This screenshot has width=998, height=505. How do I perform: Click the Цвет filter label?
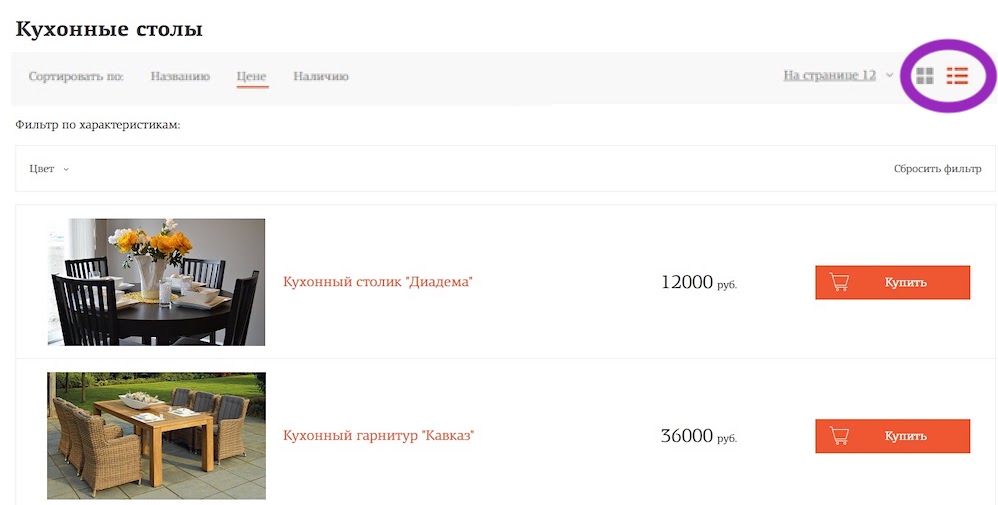pos(42,169)
